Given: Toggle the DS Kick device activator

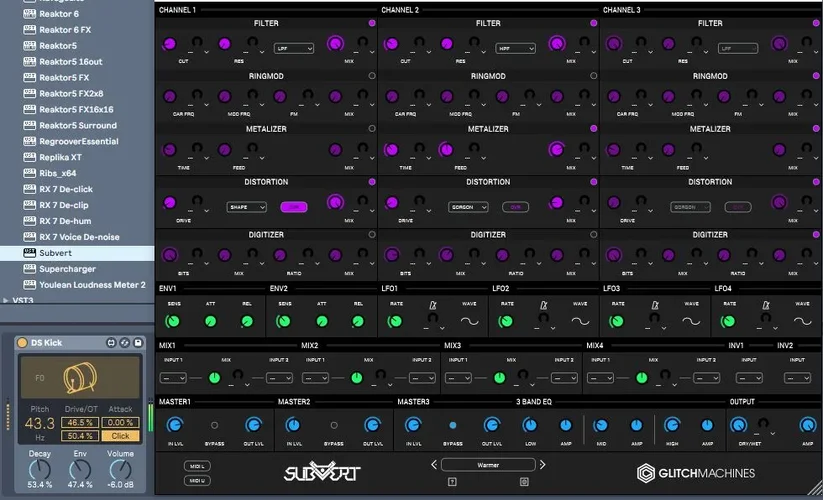Looking at the screenshot, I should pyautogui.click(x=22, y=343).
